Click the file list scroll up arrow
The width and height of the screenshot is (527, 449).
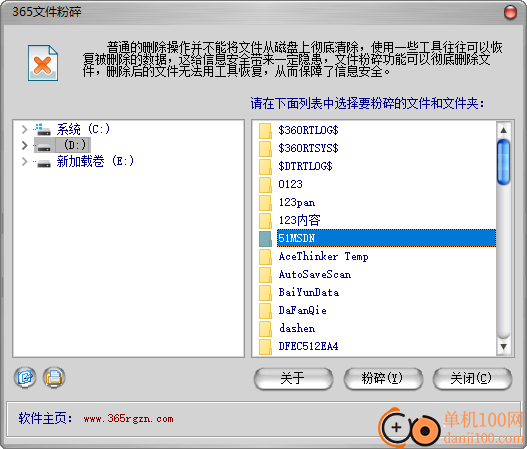503,130
